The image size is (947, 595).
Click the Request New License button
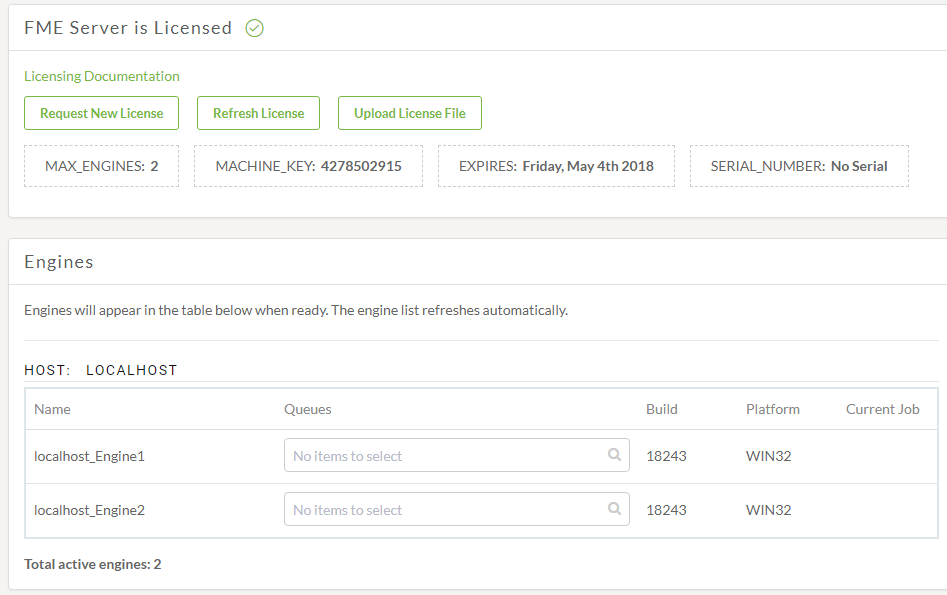point(101,113)
